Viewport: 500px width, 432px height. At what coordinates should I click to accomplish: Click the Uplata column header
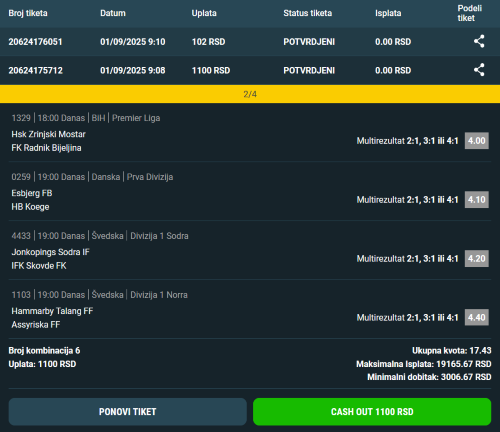point(204,13)
